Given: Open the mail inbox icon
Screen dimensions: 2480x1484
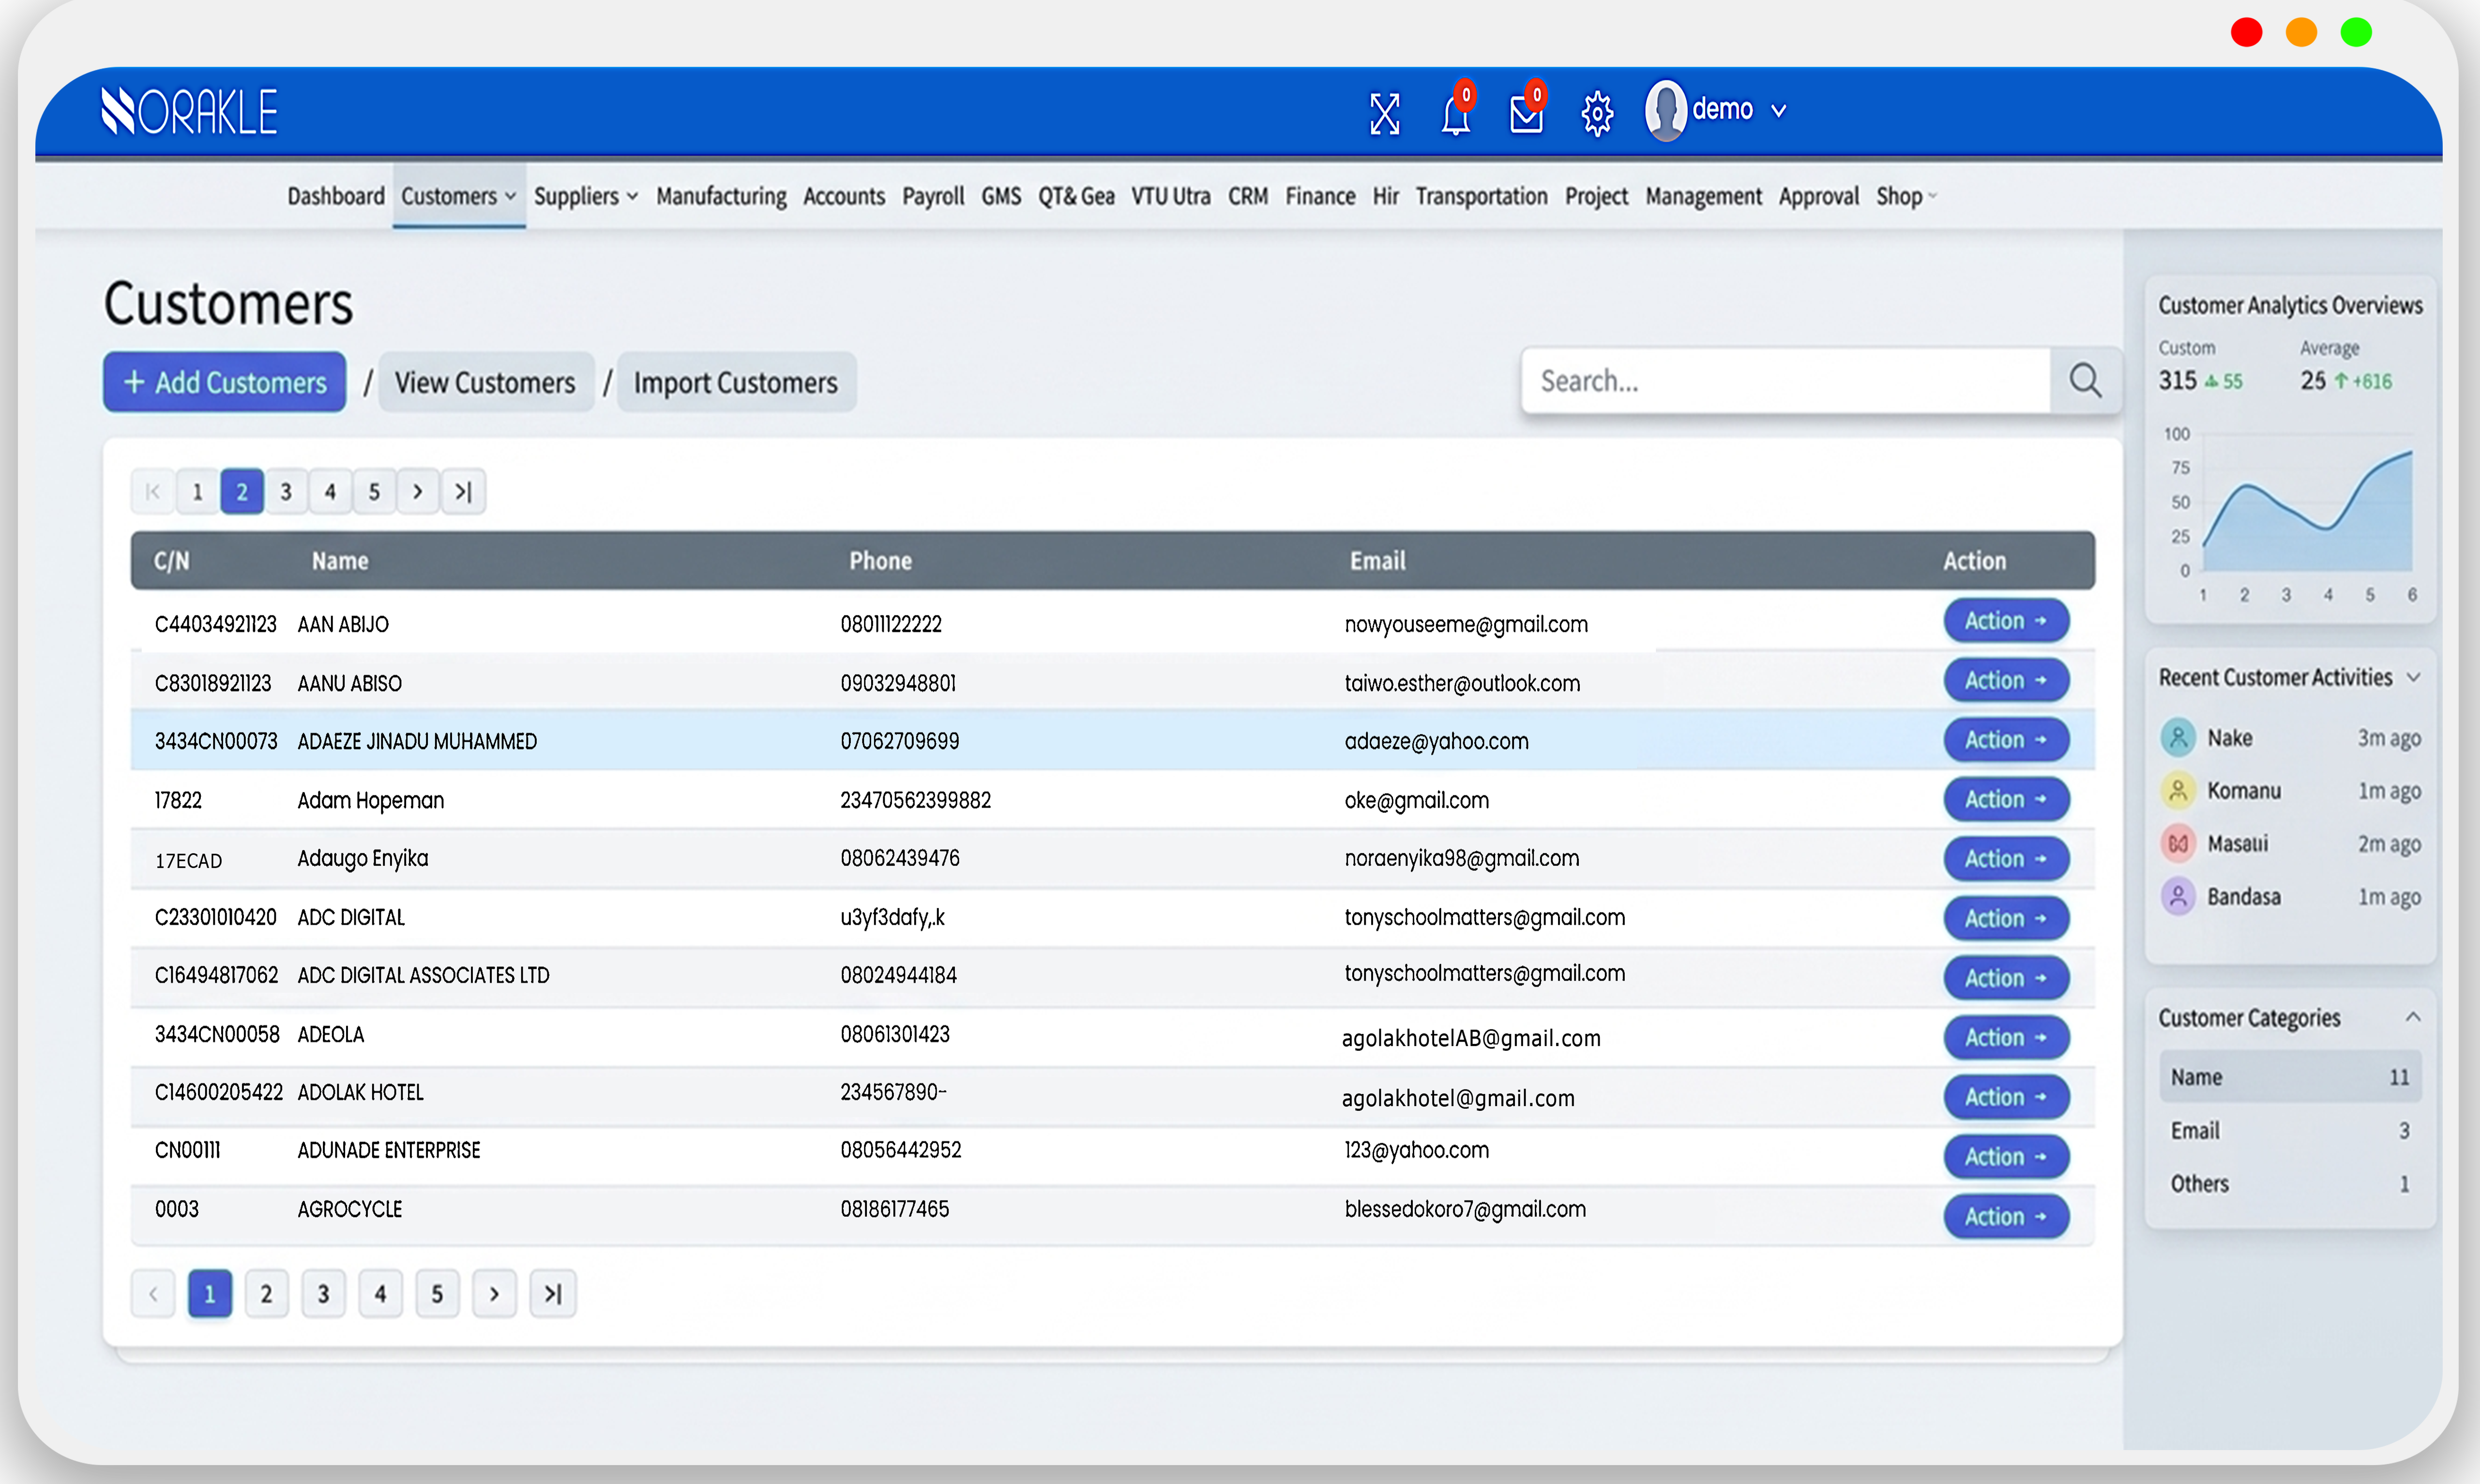Looking at the screenshot, I should [x=1525, y=115].
